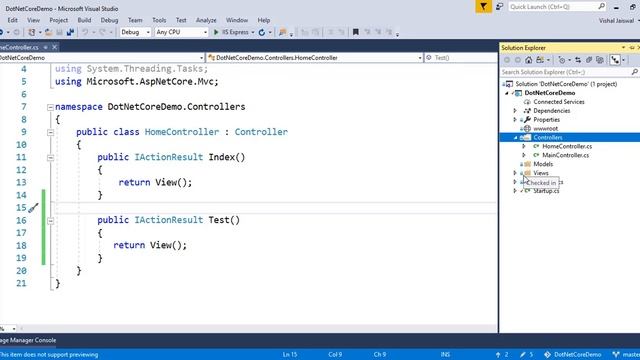Expand HomeController.cs node arrow
The width and height of the screenshot is (640, 360).
tap(524, 146)
